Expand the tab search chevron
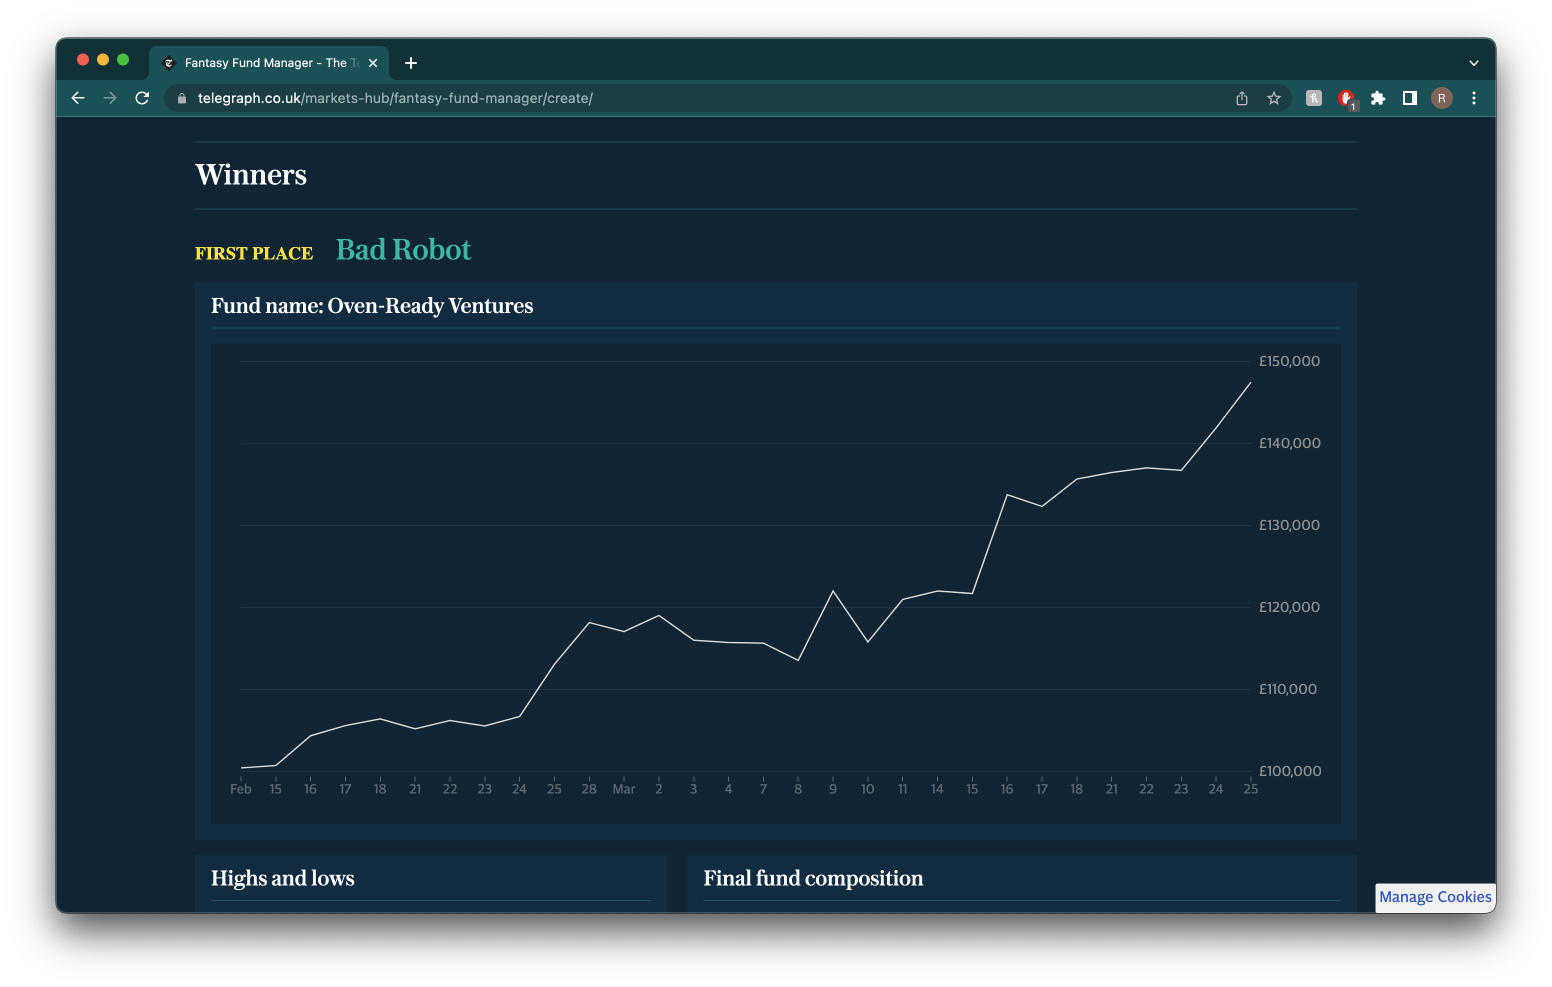Viewport: 1552px width, 987px height. point(1473,62)
